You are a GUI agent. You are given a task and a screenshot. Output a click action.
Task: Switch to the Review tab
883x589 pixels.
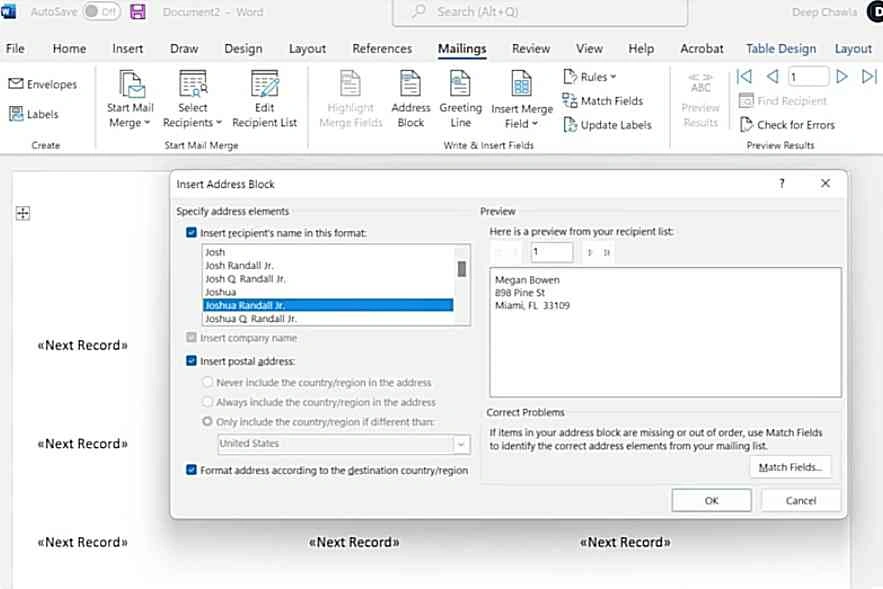tap(530, 49)
